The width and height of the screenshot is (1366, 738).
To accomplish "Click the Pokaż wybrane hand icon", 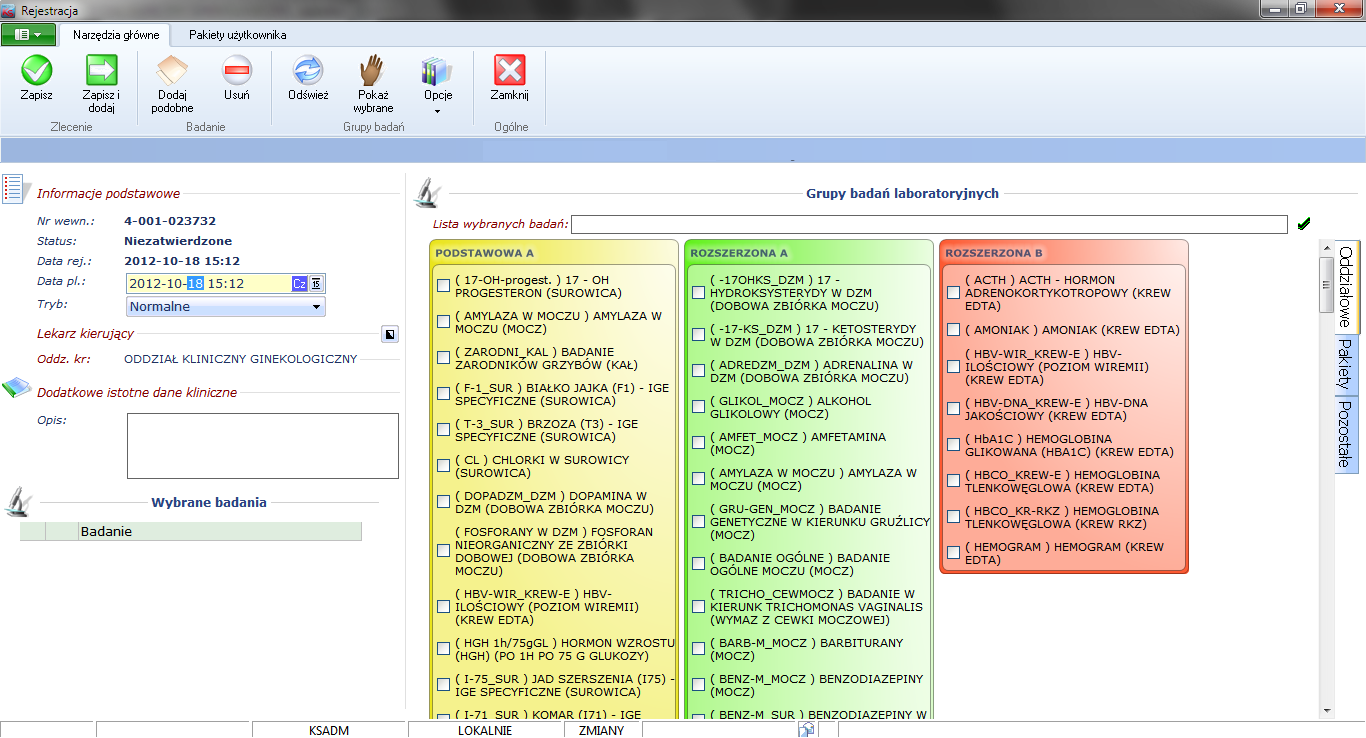I will 372,71.
